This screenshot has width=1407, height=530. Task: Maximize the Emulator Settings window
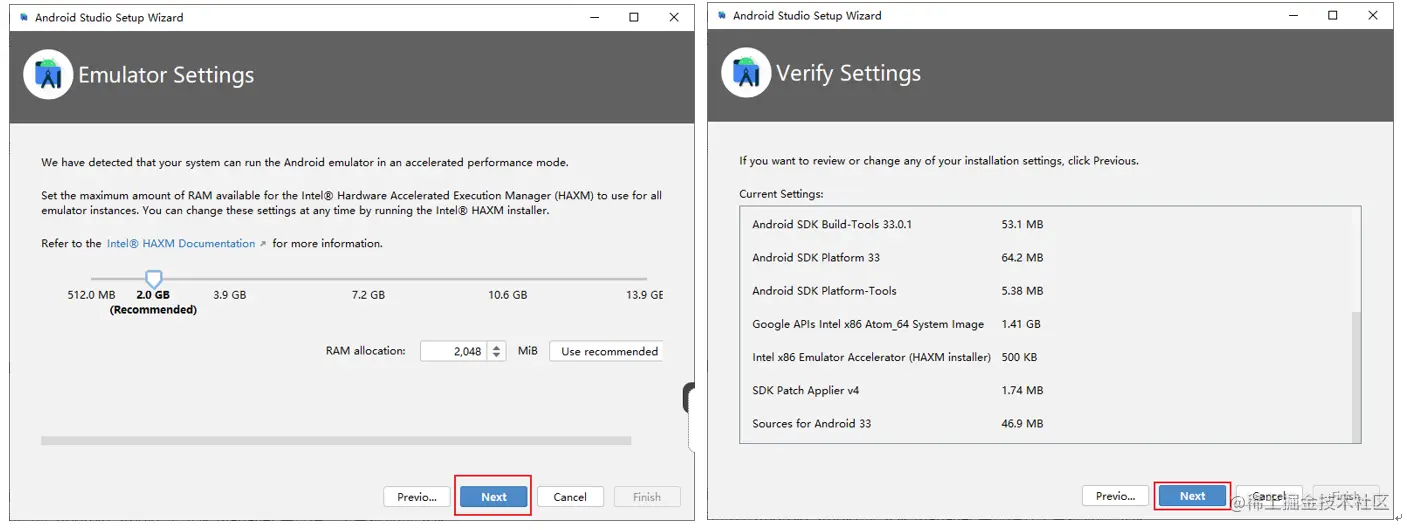634,17
